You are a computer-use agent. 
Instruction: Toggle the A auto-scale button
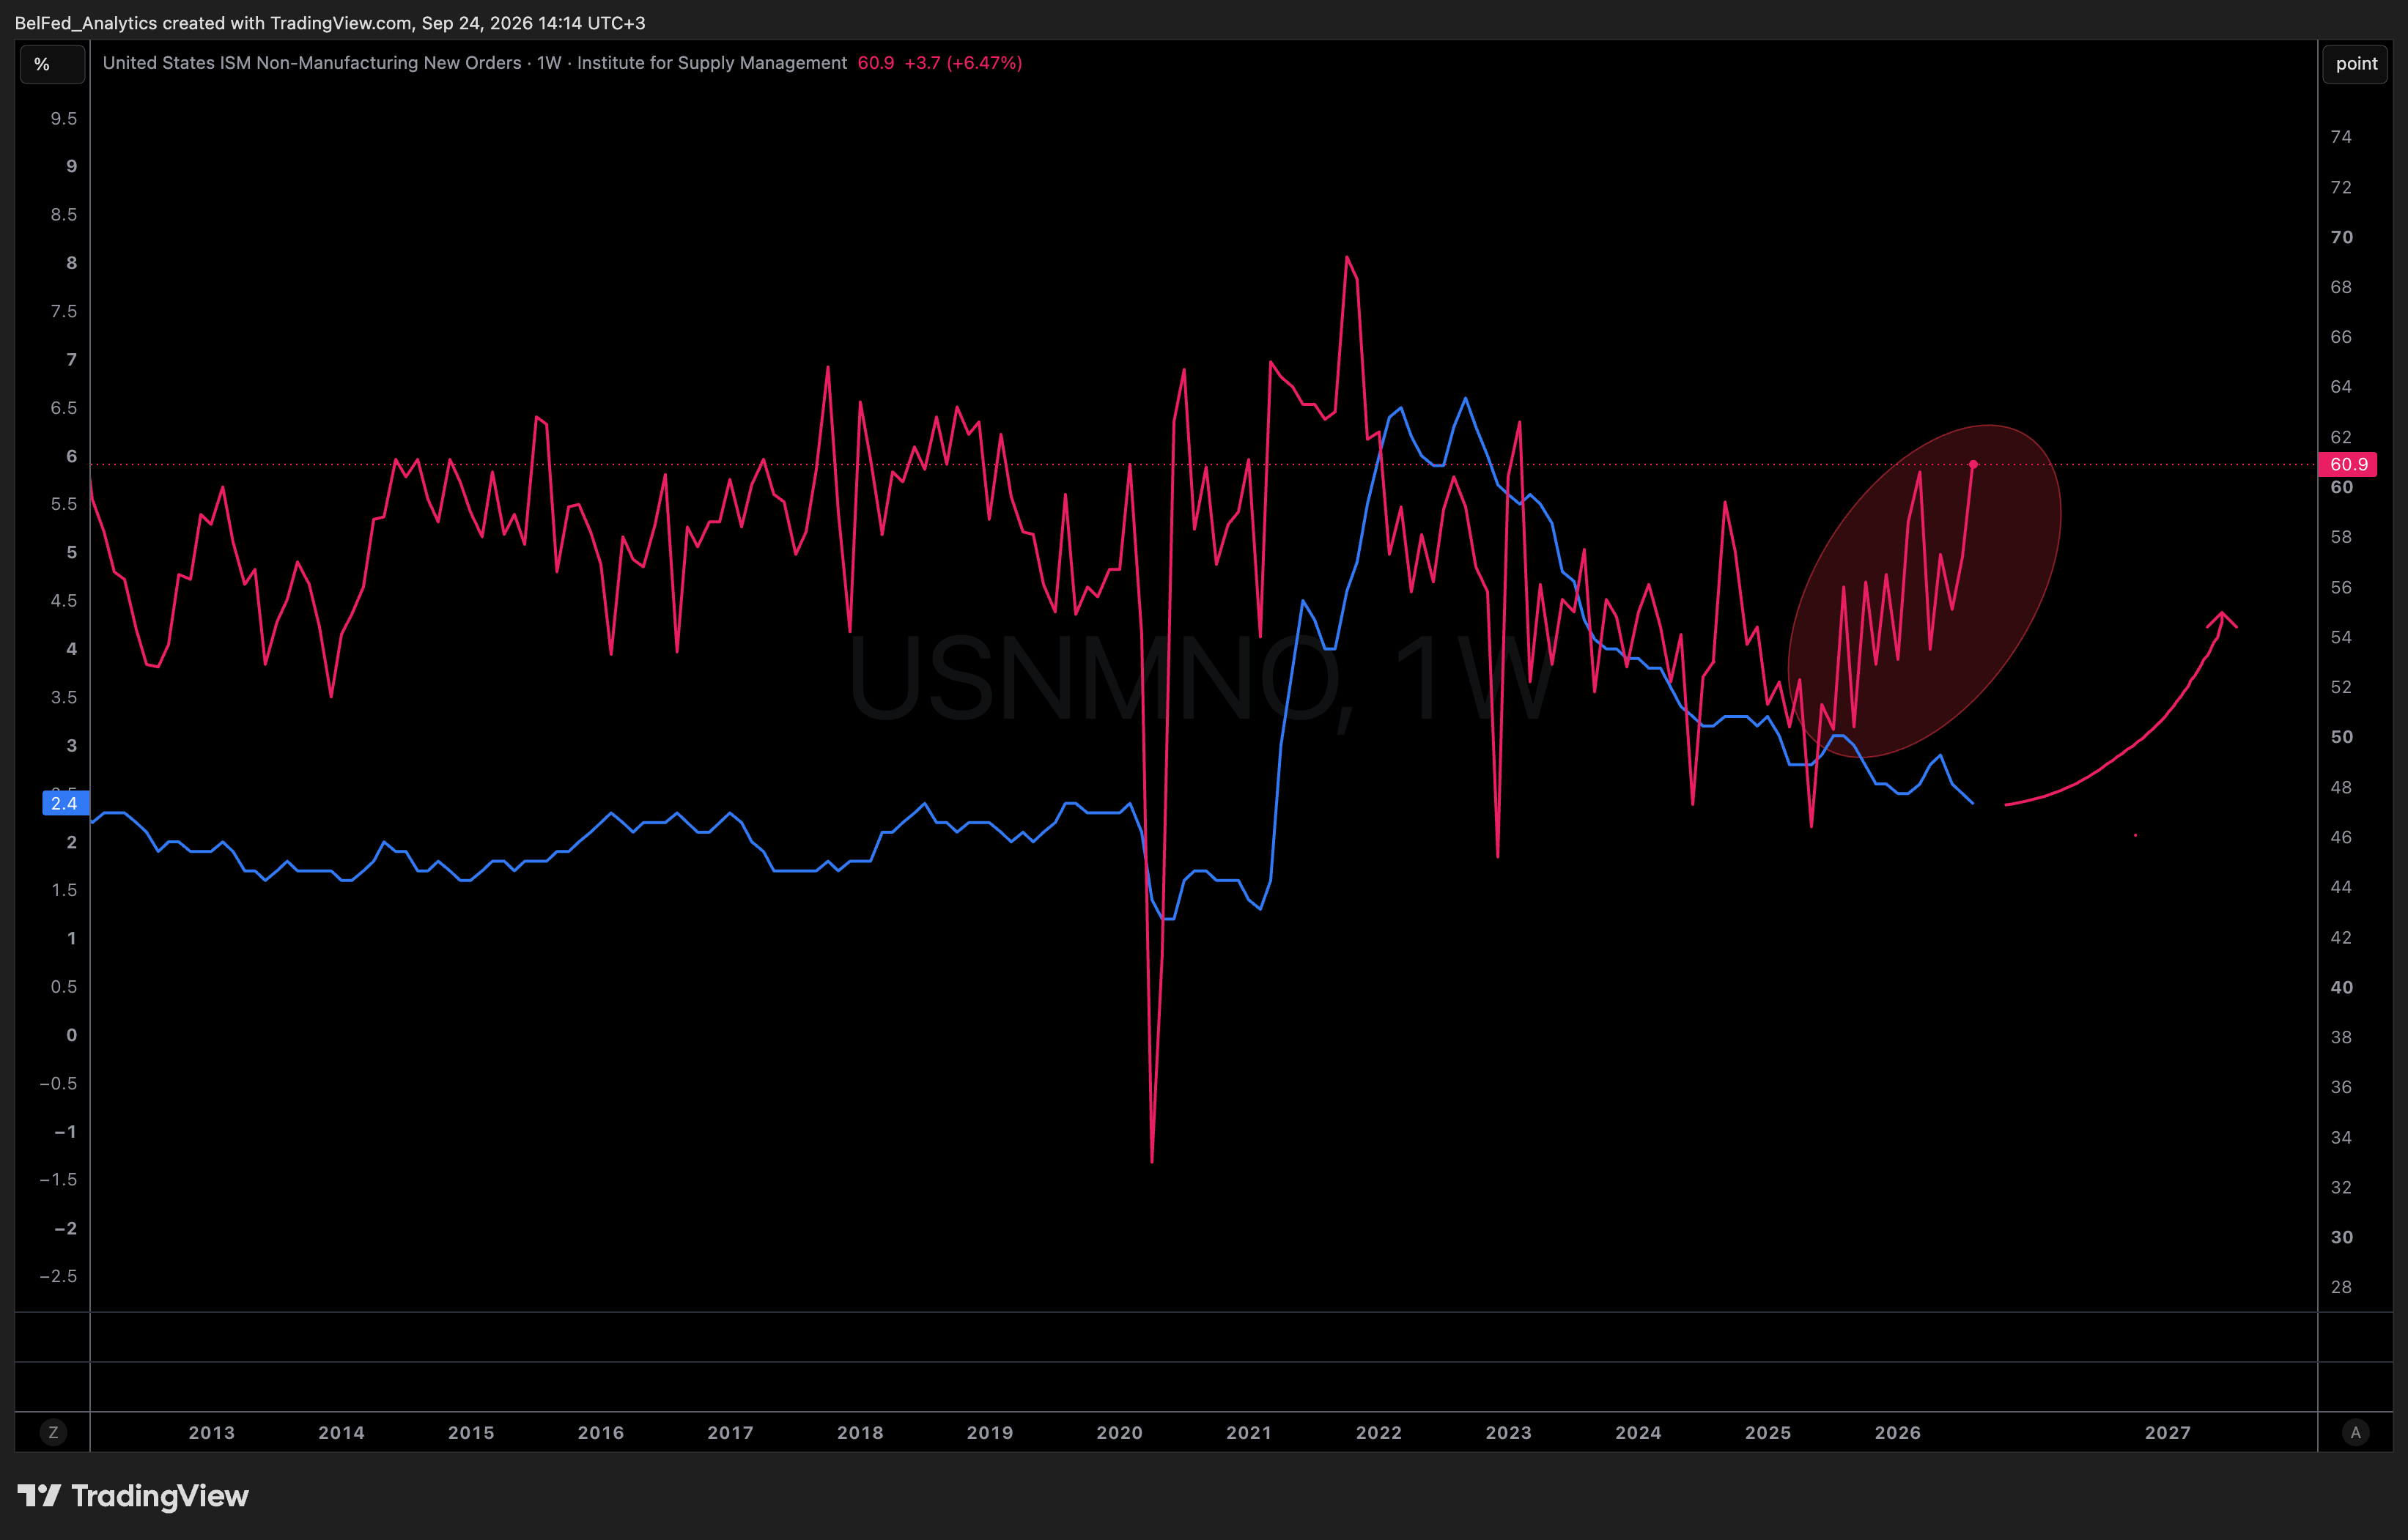(x=2355, y=1432)
